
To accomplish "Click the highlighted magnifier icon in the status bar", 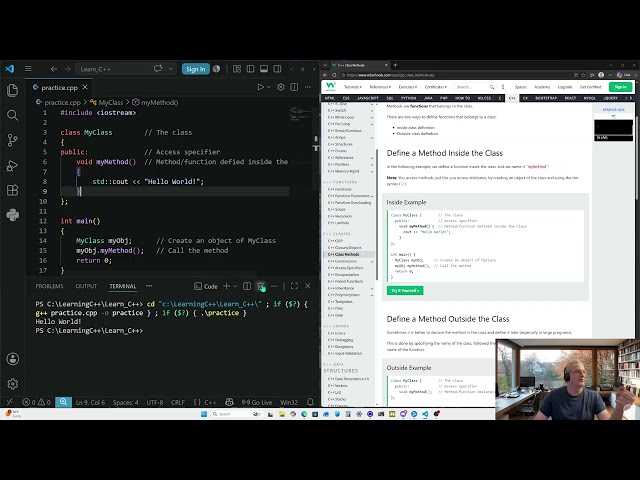I will 63,402.
